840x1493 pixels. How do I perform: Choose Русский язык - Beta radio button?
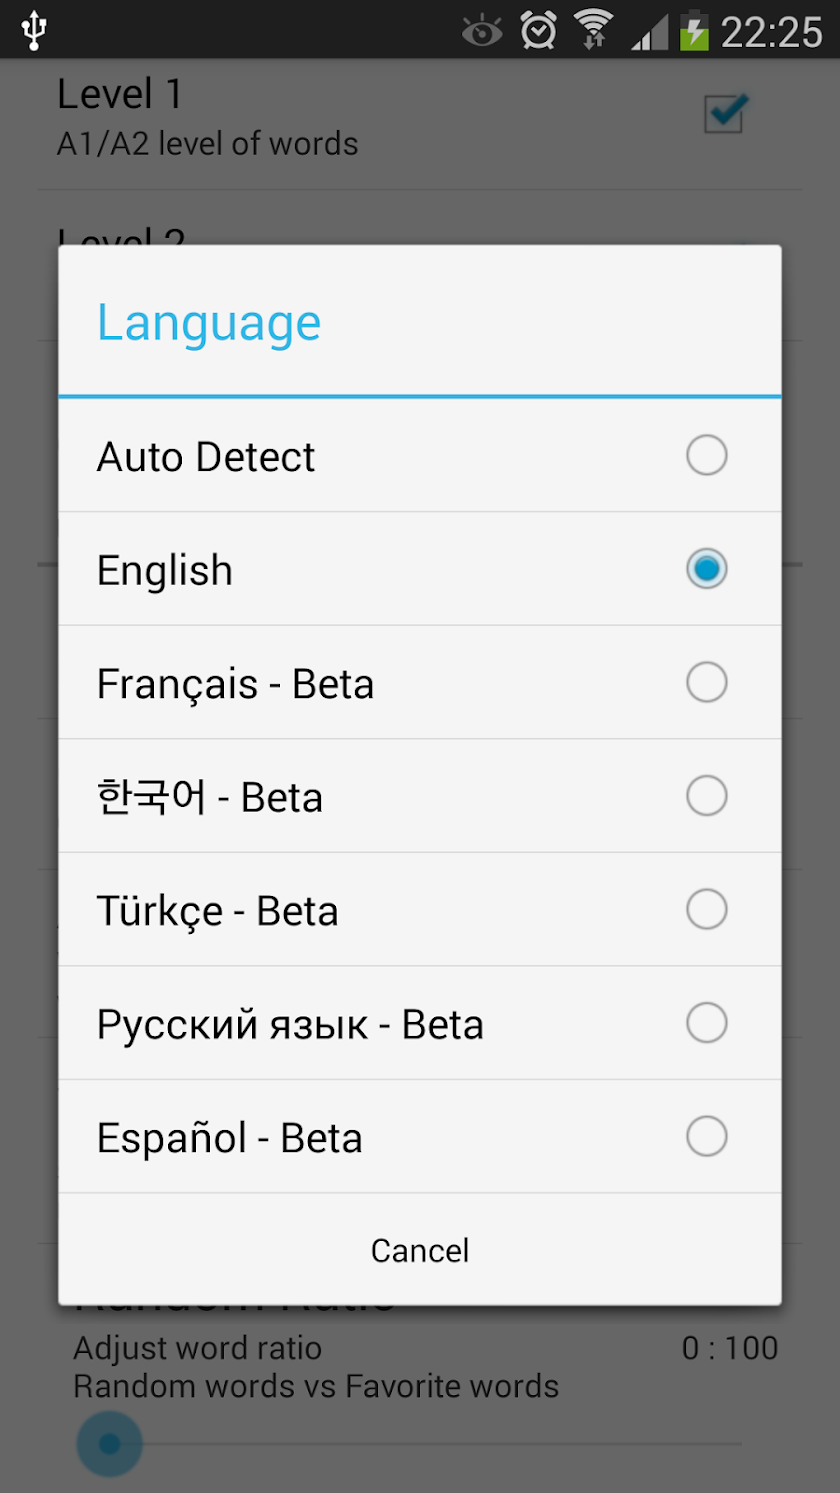[706, 1023]
